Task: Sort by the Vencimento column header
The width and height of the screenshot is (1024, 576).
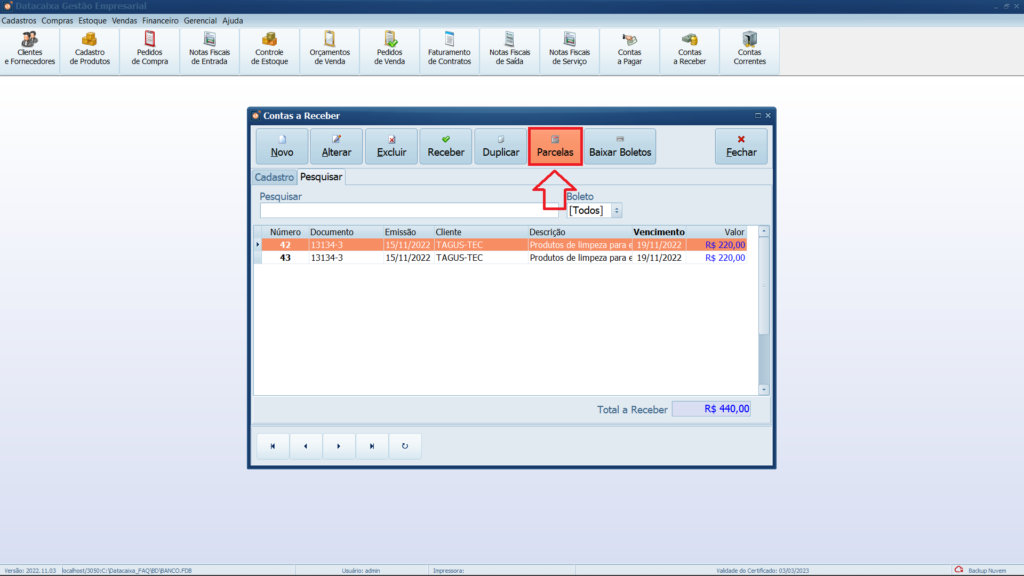Action: point(658,232)
